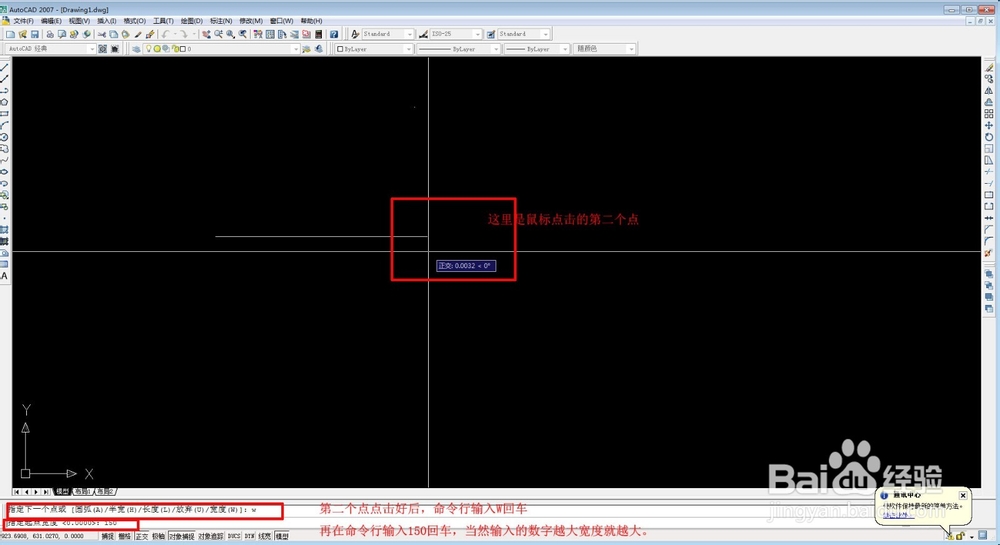Toggle DUCS in the status bar

[x=234, y=536]
